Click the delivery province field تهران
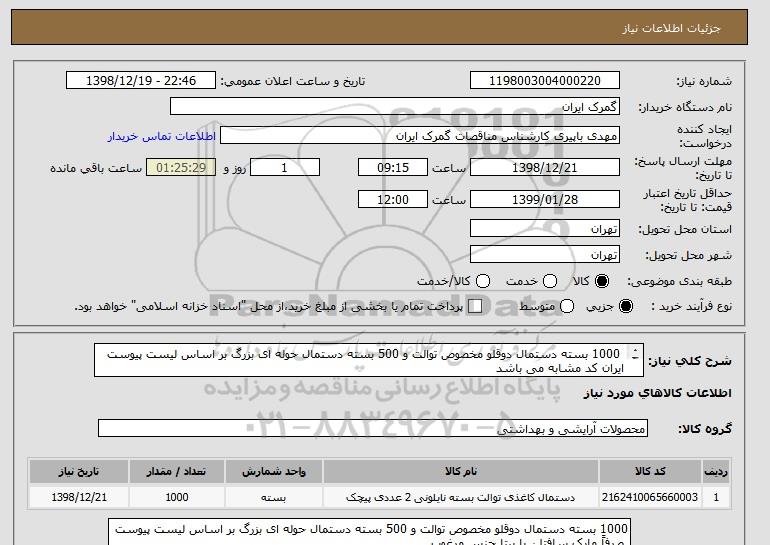The image size is (770, 545). [x=545, y=228]
